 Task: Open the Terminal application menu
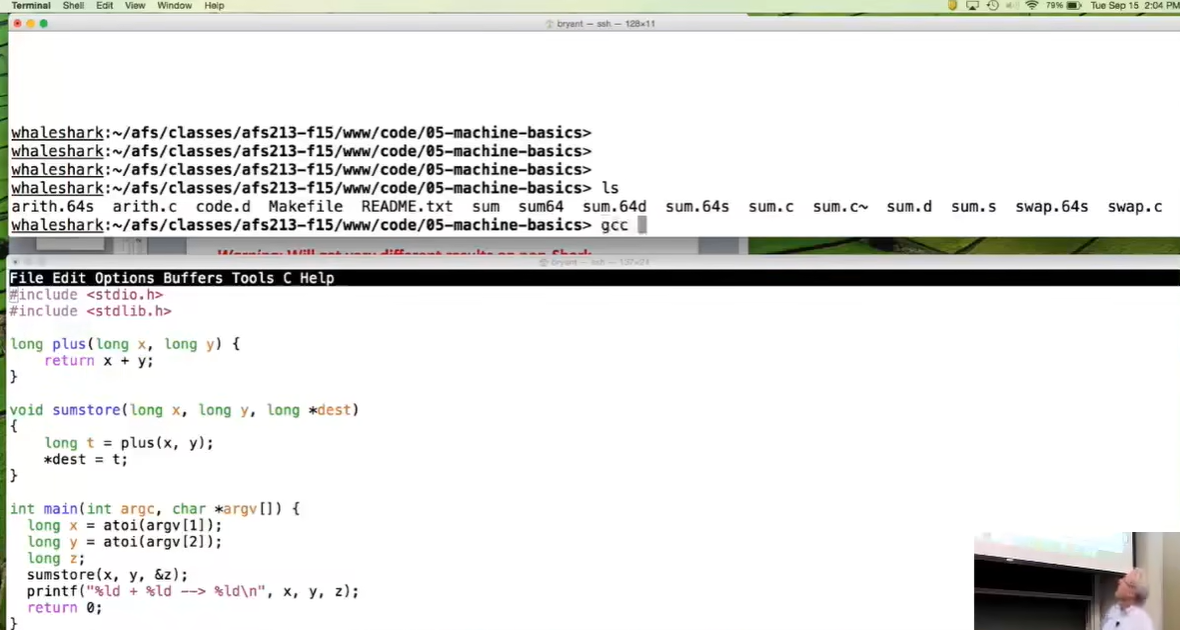coord(31,6)
